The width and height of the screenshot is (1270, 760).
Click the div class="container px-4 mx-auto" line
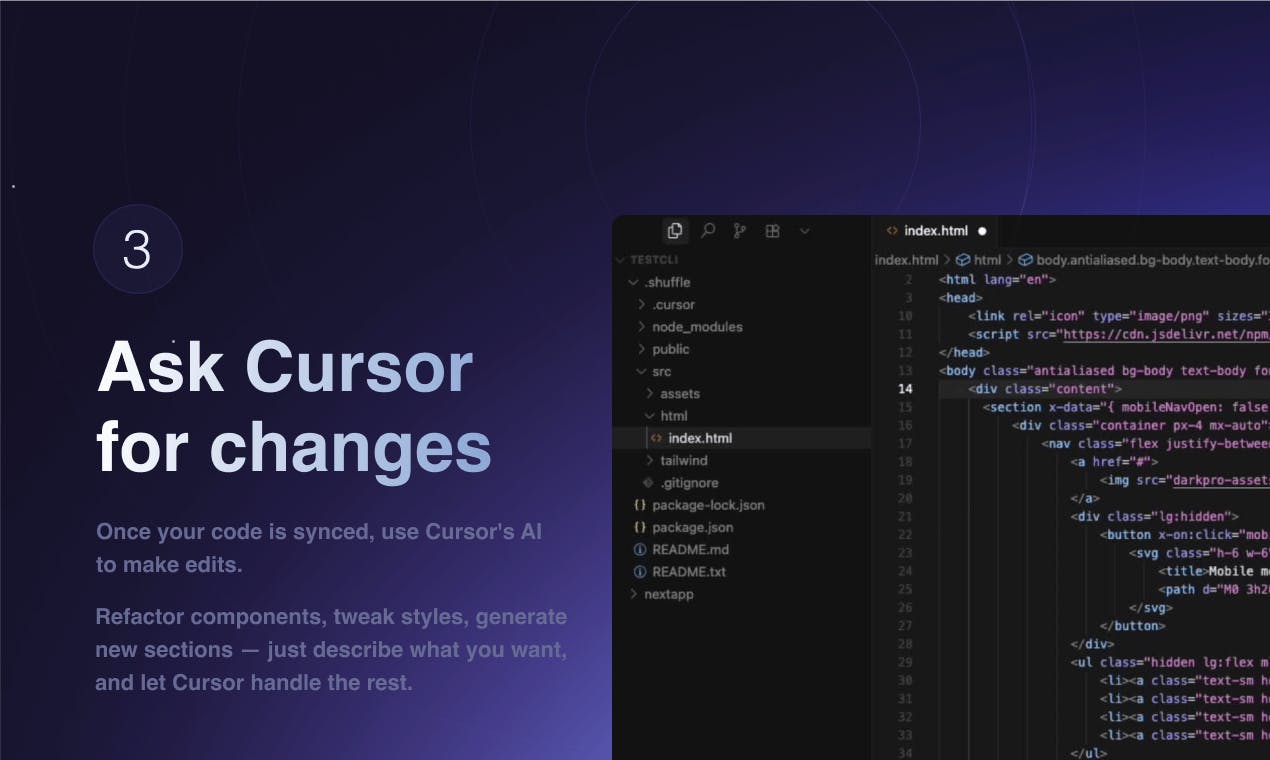pos(1140,426)
